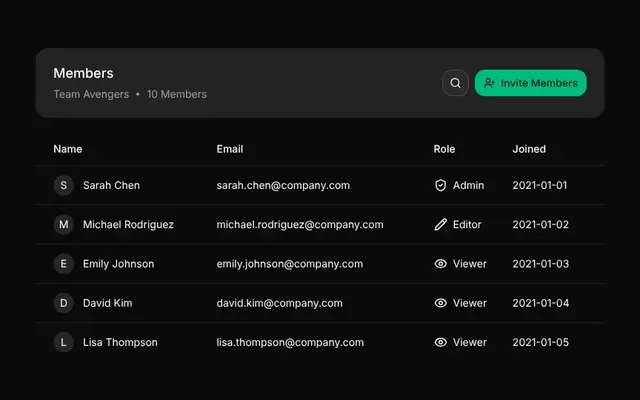Click the 10 Members count text
This screenshot has width=640, height=400.
(x=177, y=94)
